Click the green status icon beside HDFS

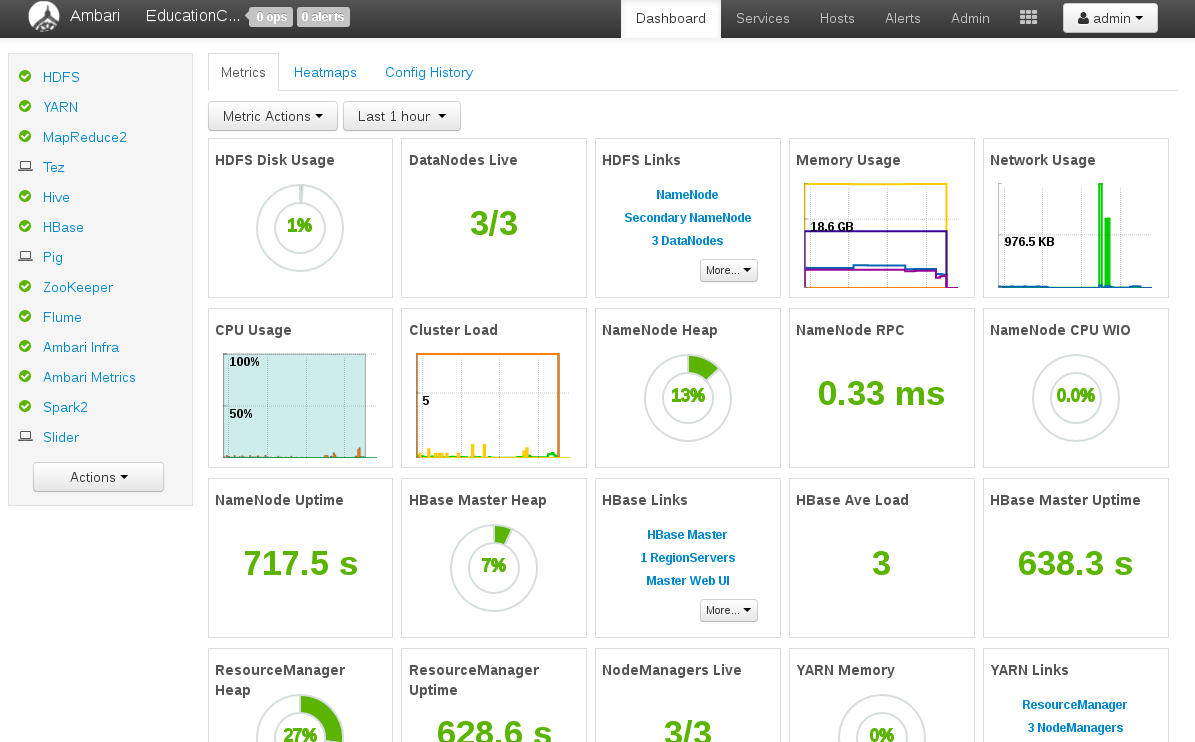coord(25,76)
